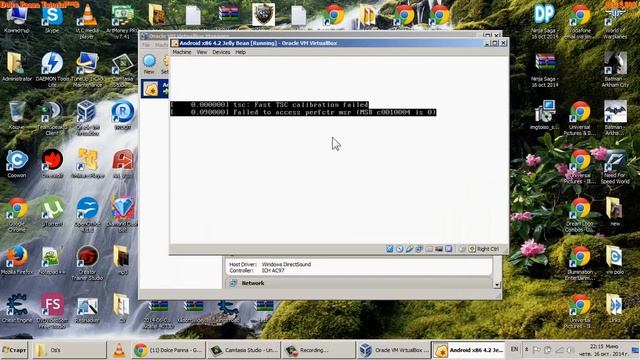Click the Controller ICH AC97 text
This screenshot has height=360, width=640.
pos(256,271)
